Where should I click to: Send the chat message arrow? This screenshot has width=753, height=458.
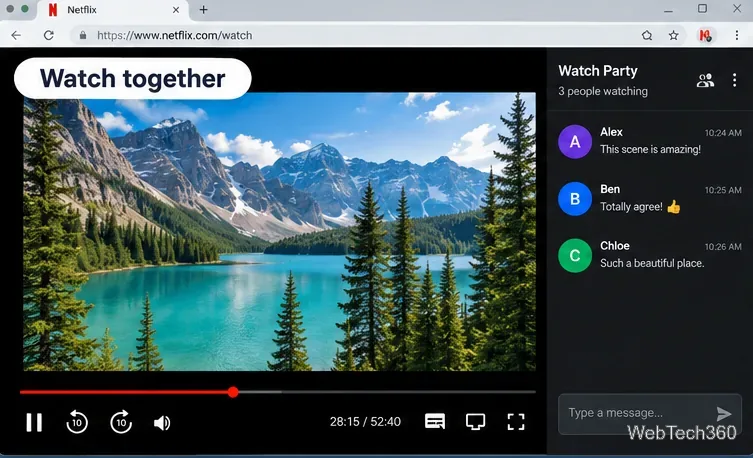point(724,413)
